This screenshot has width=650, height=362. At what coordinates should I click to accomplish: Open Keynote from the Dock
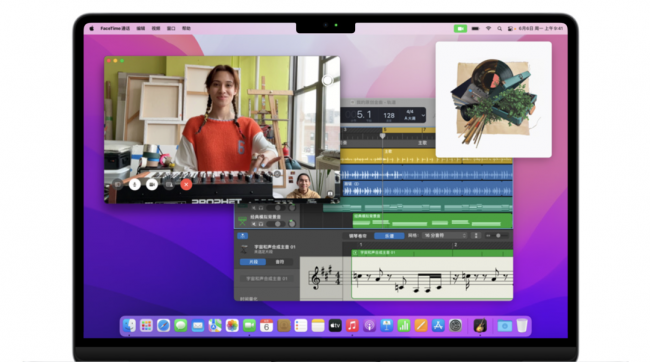(387, 326)
